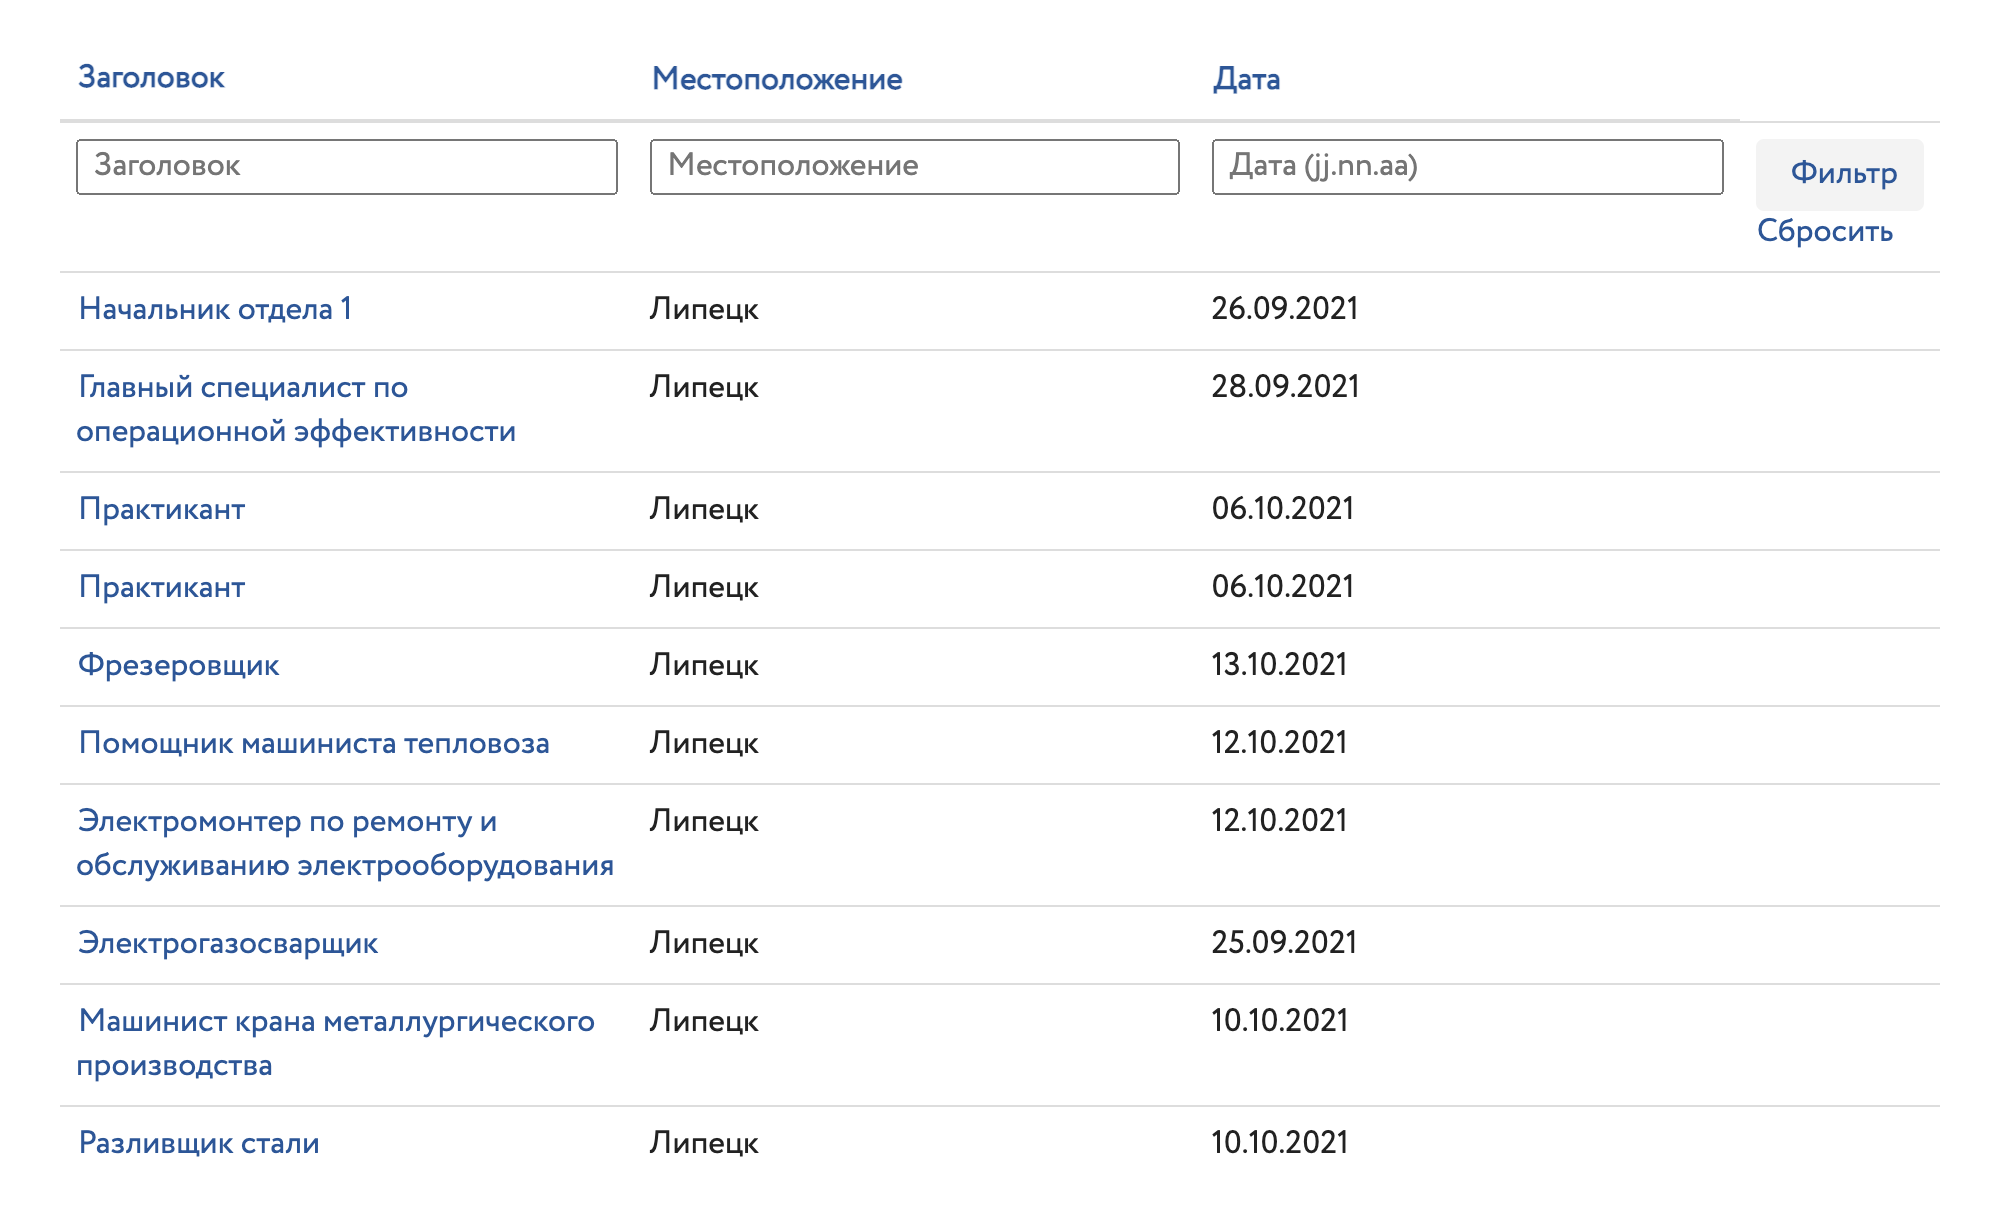Open Главный специалист по операционной эффективности posting
2000x1220 pixels.
[296, 409]
